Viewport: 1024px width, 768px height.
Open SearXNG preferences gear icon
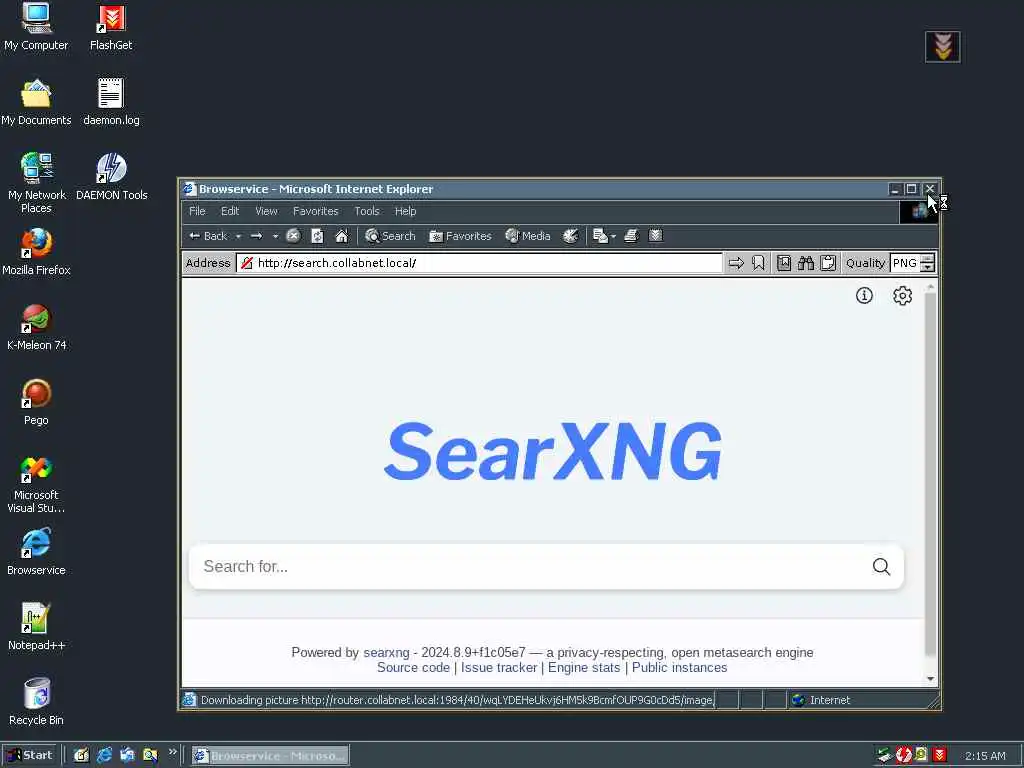click(x=903, y=296)
